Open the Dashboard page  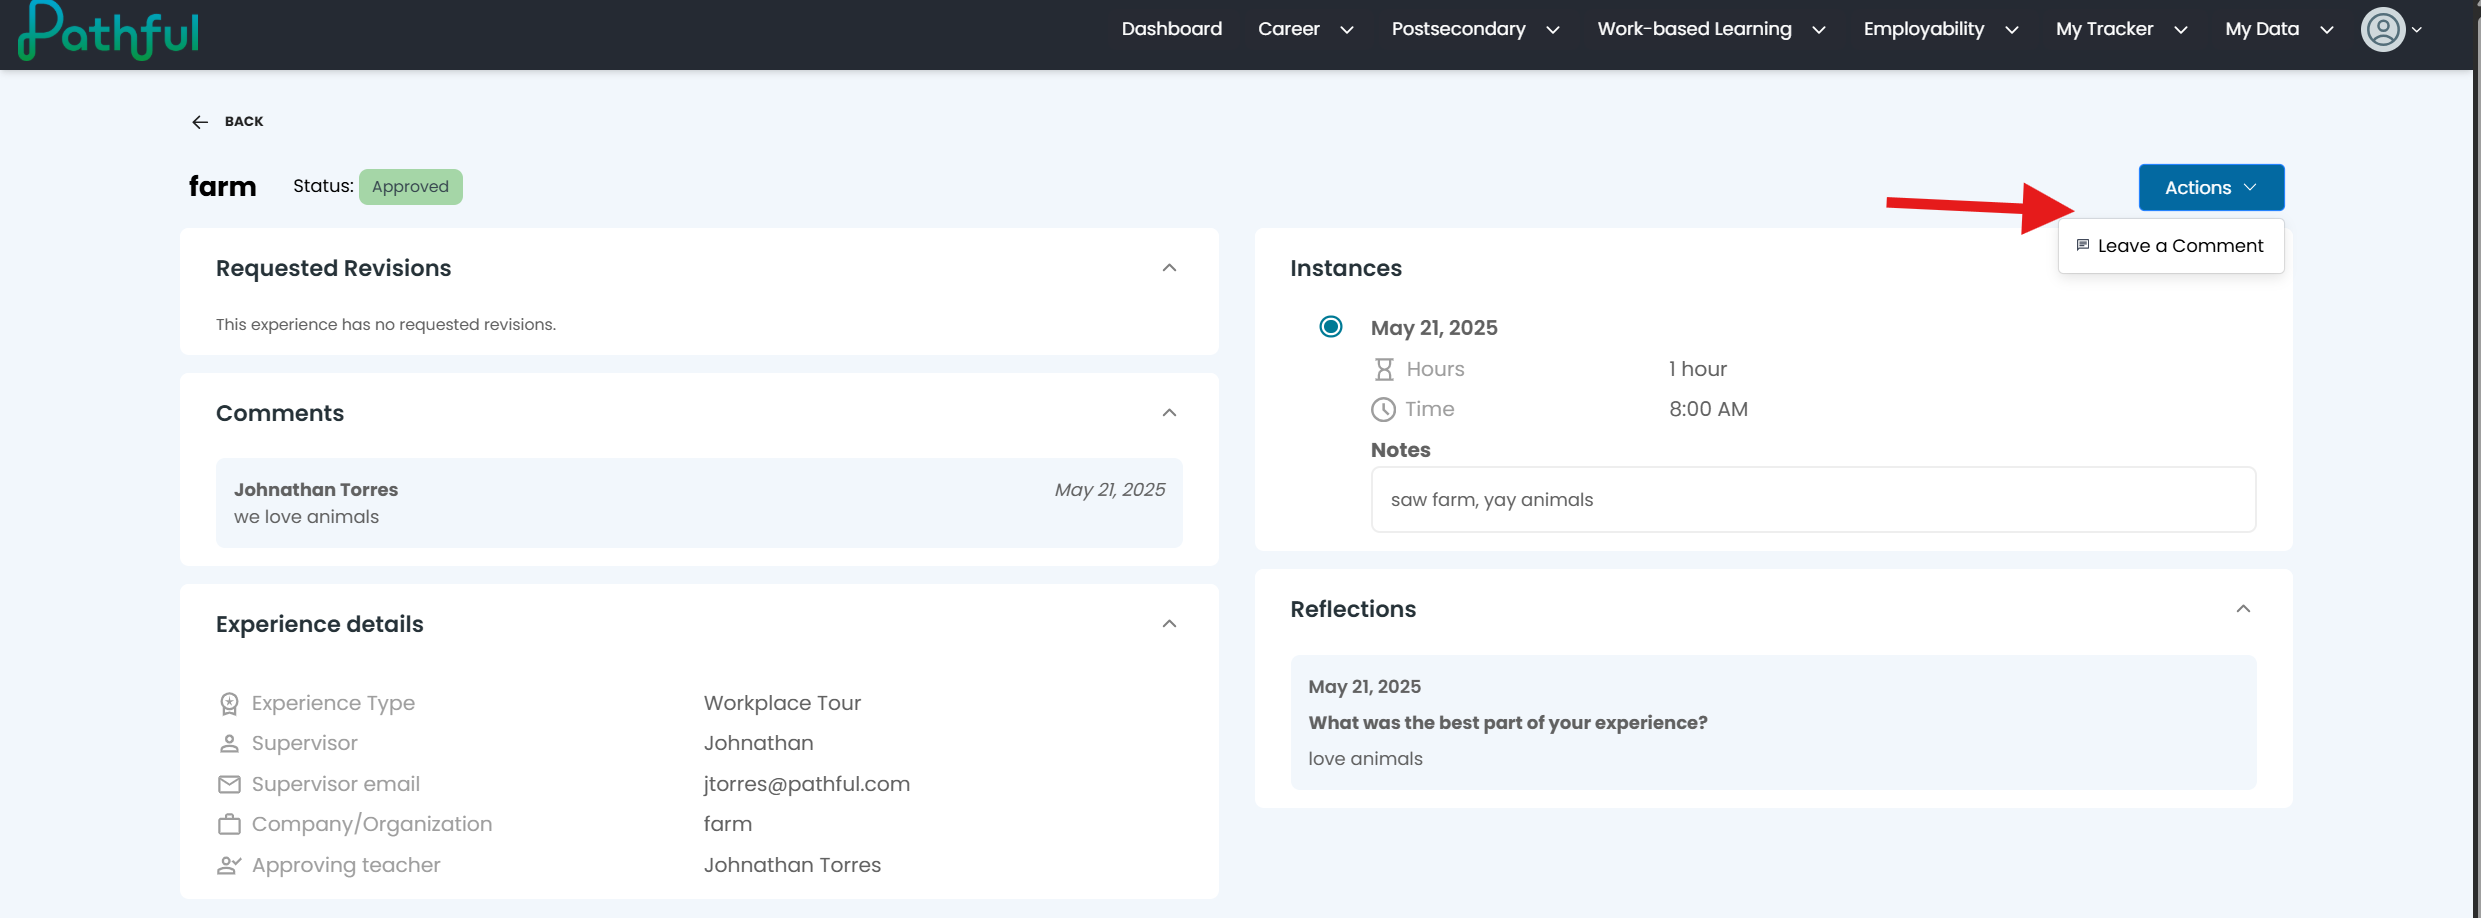[1172, 29]
